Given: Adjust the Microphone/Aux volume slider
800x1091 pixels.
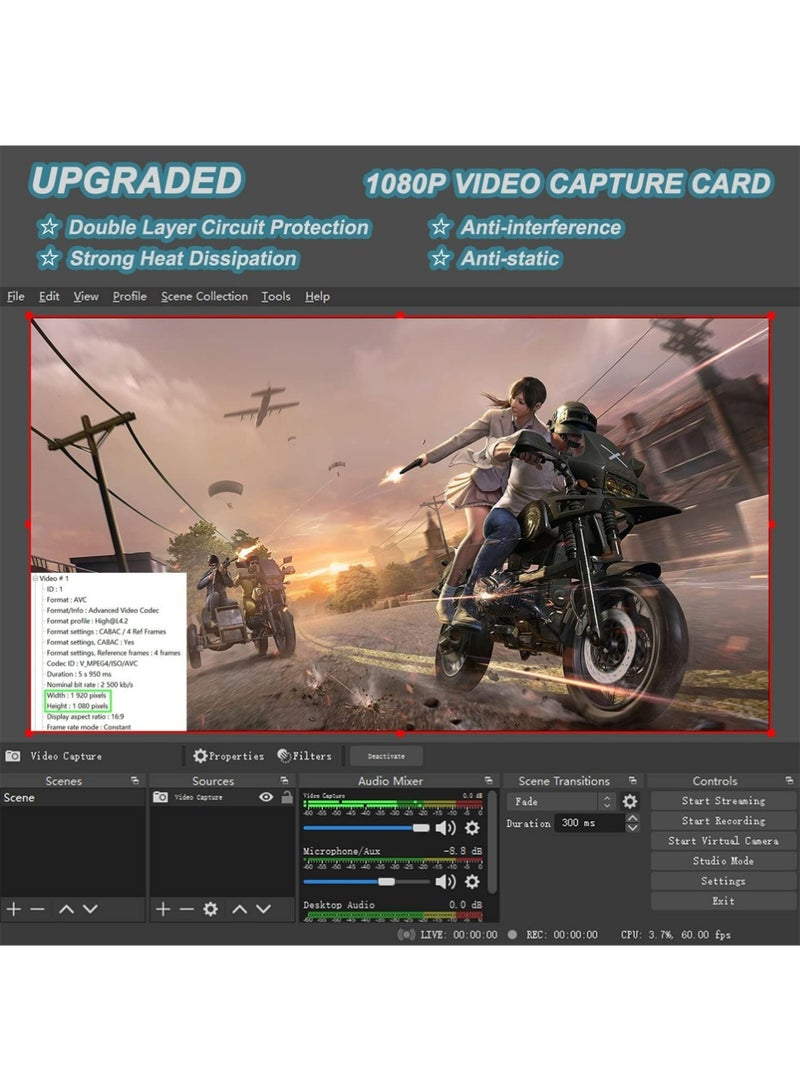Looking at the screenshot, I should [x=387, y=881].
